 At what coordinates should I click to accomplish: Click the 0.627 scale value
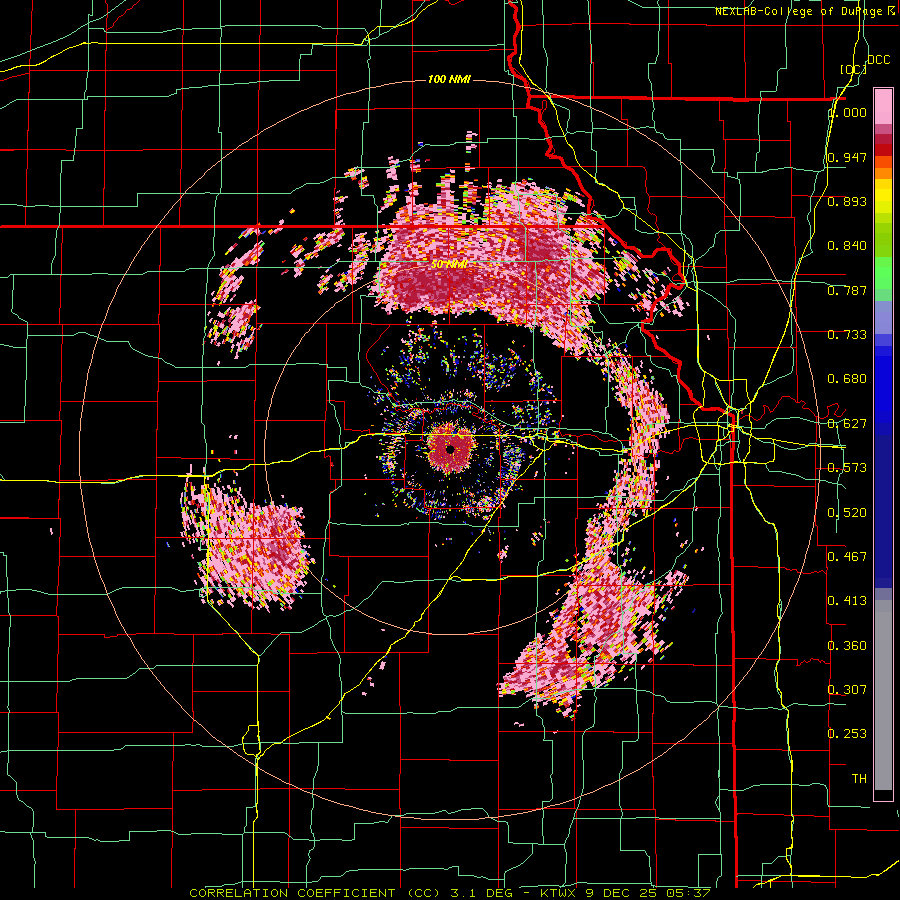point(847,424)
